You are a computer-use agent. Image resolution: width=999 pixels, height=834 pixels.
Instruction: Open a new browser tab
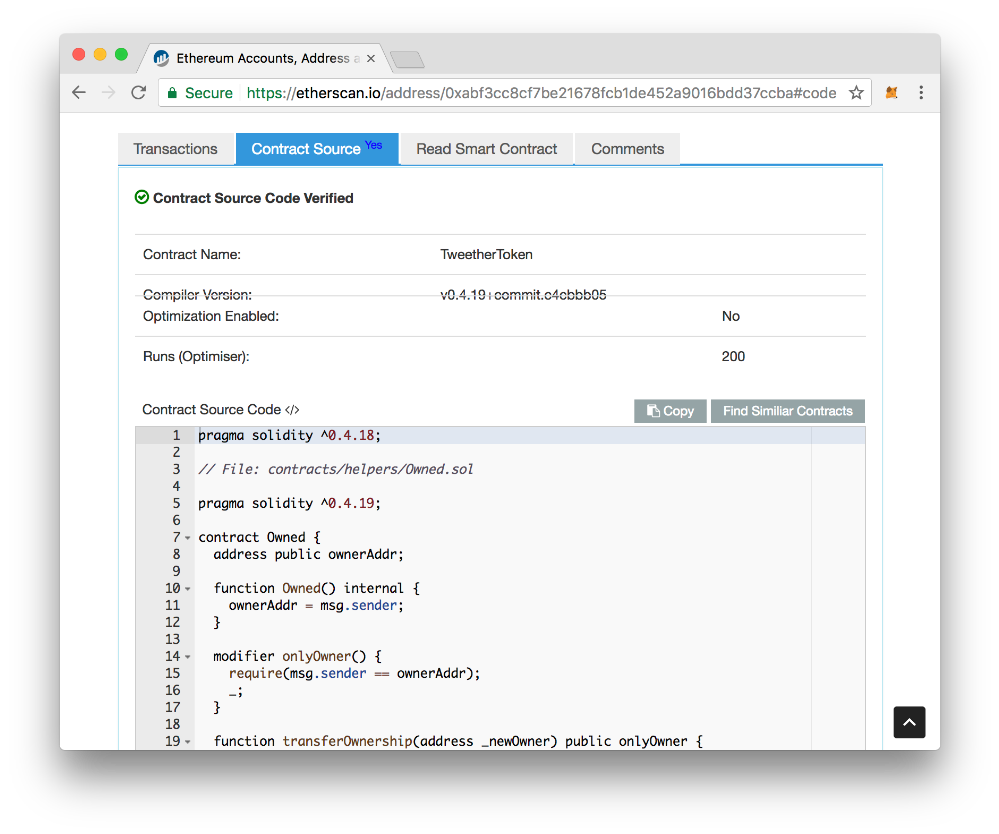[x=407, y=60]
